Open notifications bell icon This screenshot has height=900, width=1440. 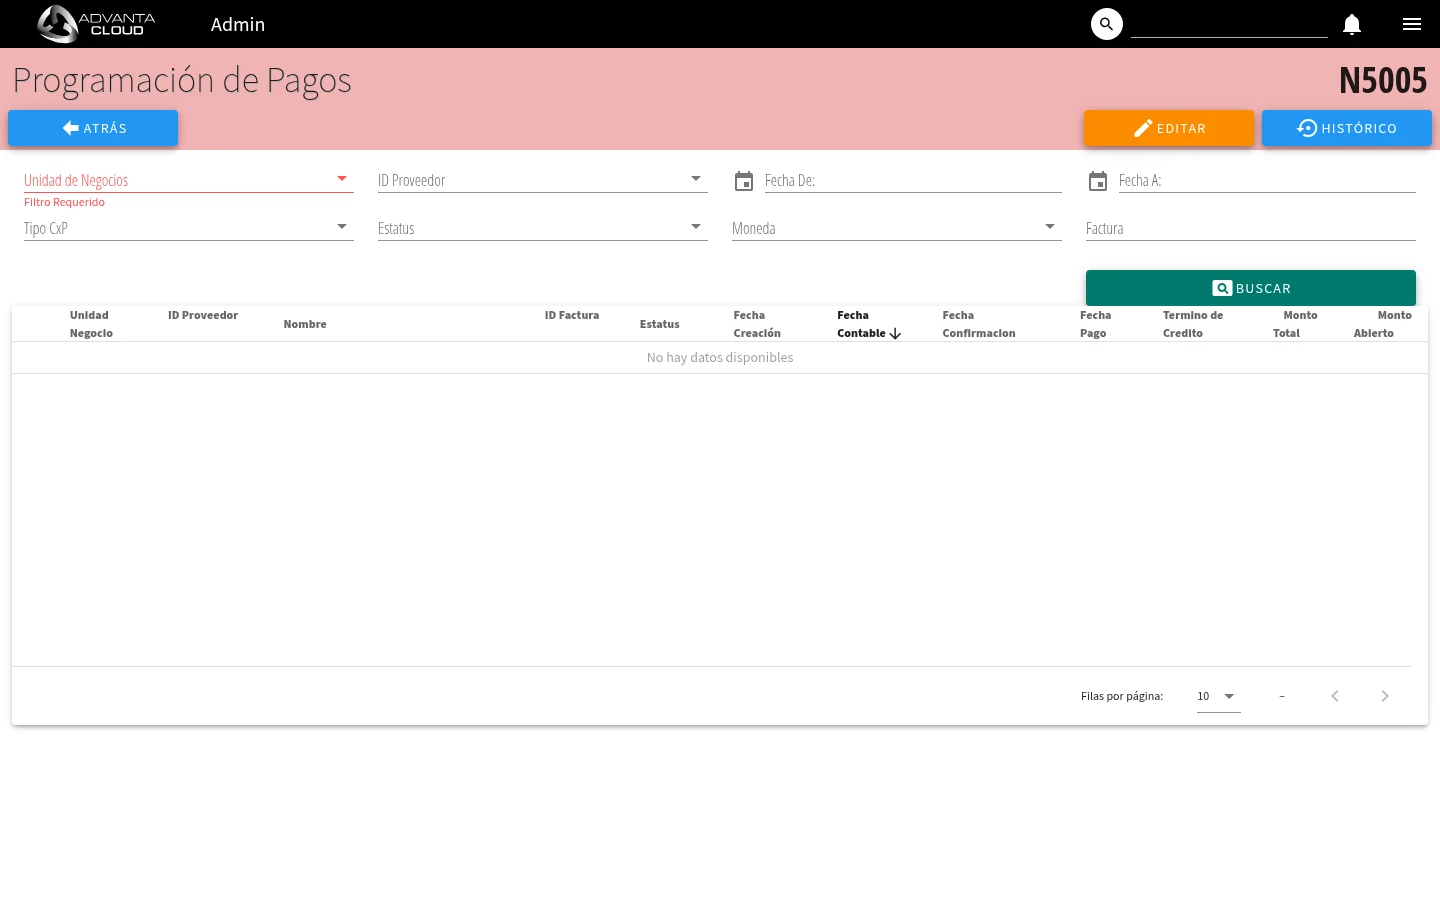[x=1352, y=24]
